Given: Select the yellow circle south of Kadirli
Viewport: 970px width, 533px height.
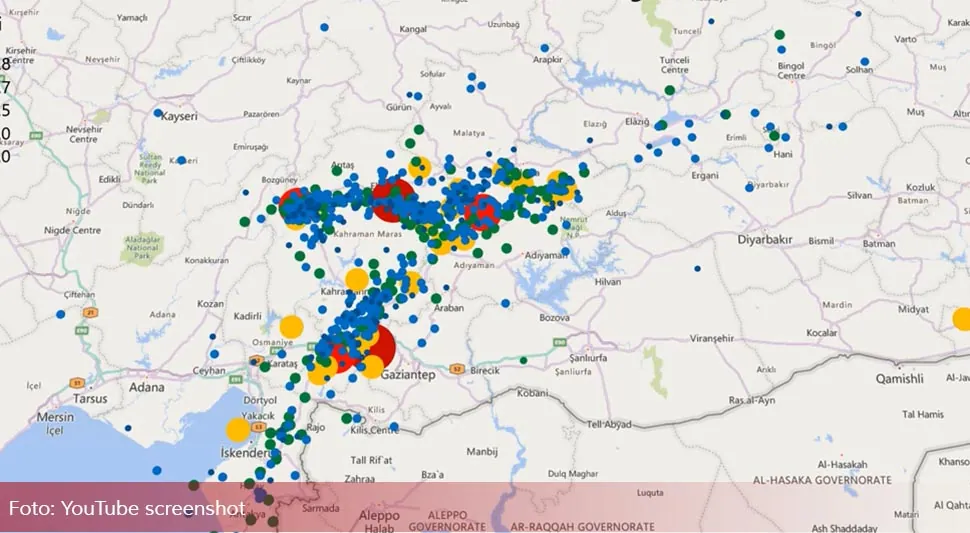Looking at the screenshot, I should point(291,326).
